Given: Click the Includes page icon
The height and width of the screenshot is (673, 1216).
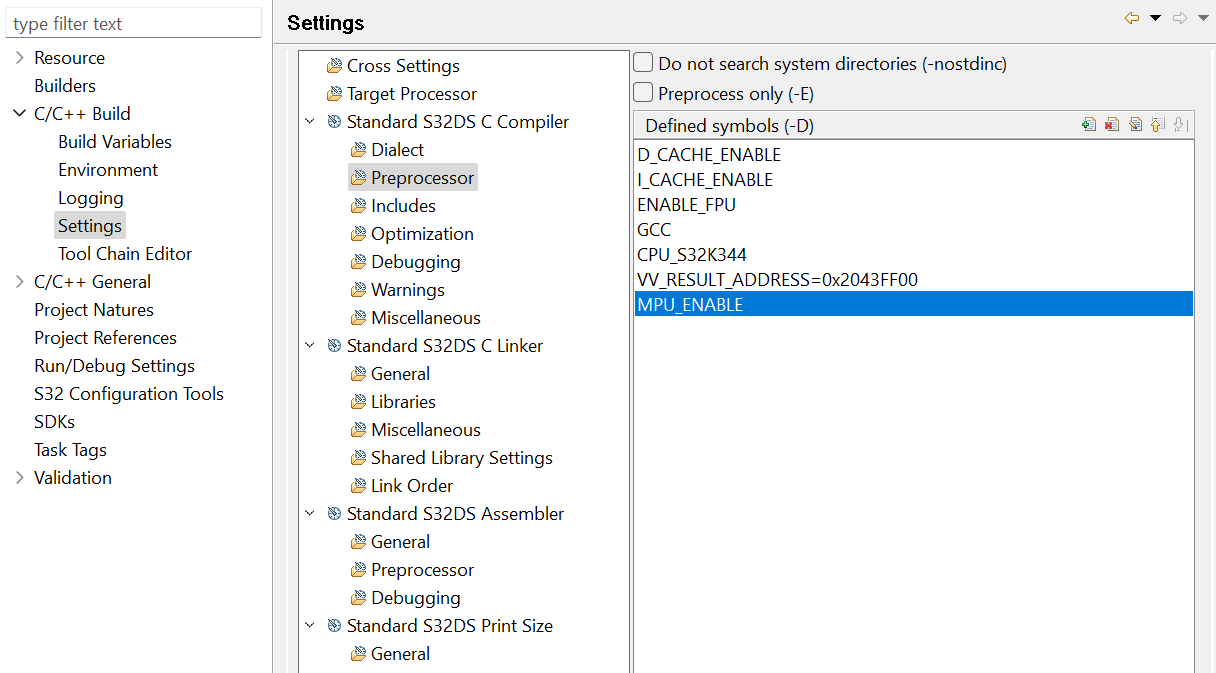Looking at the screenshot, I should click(358, 206).
